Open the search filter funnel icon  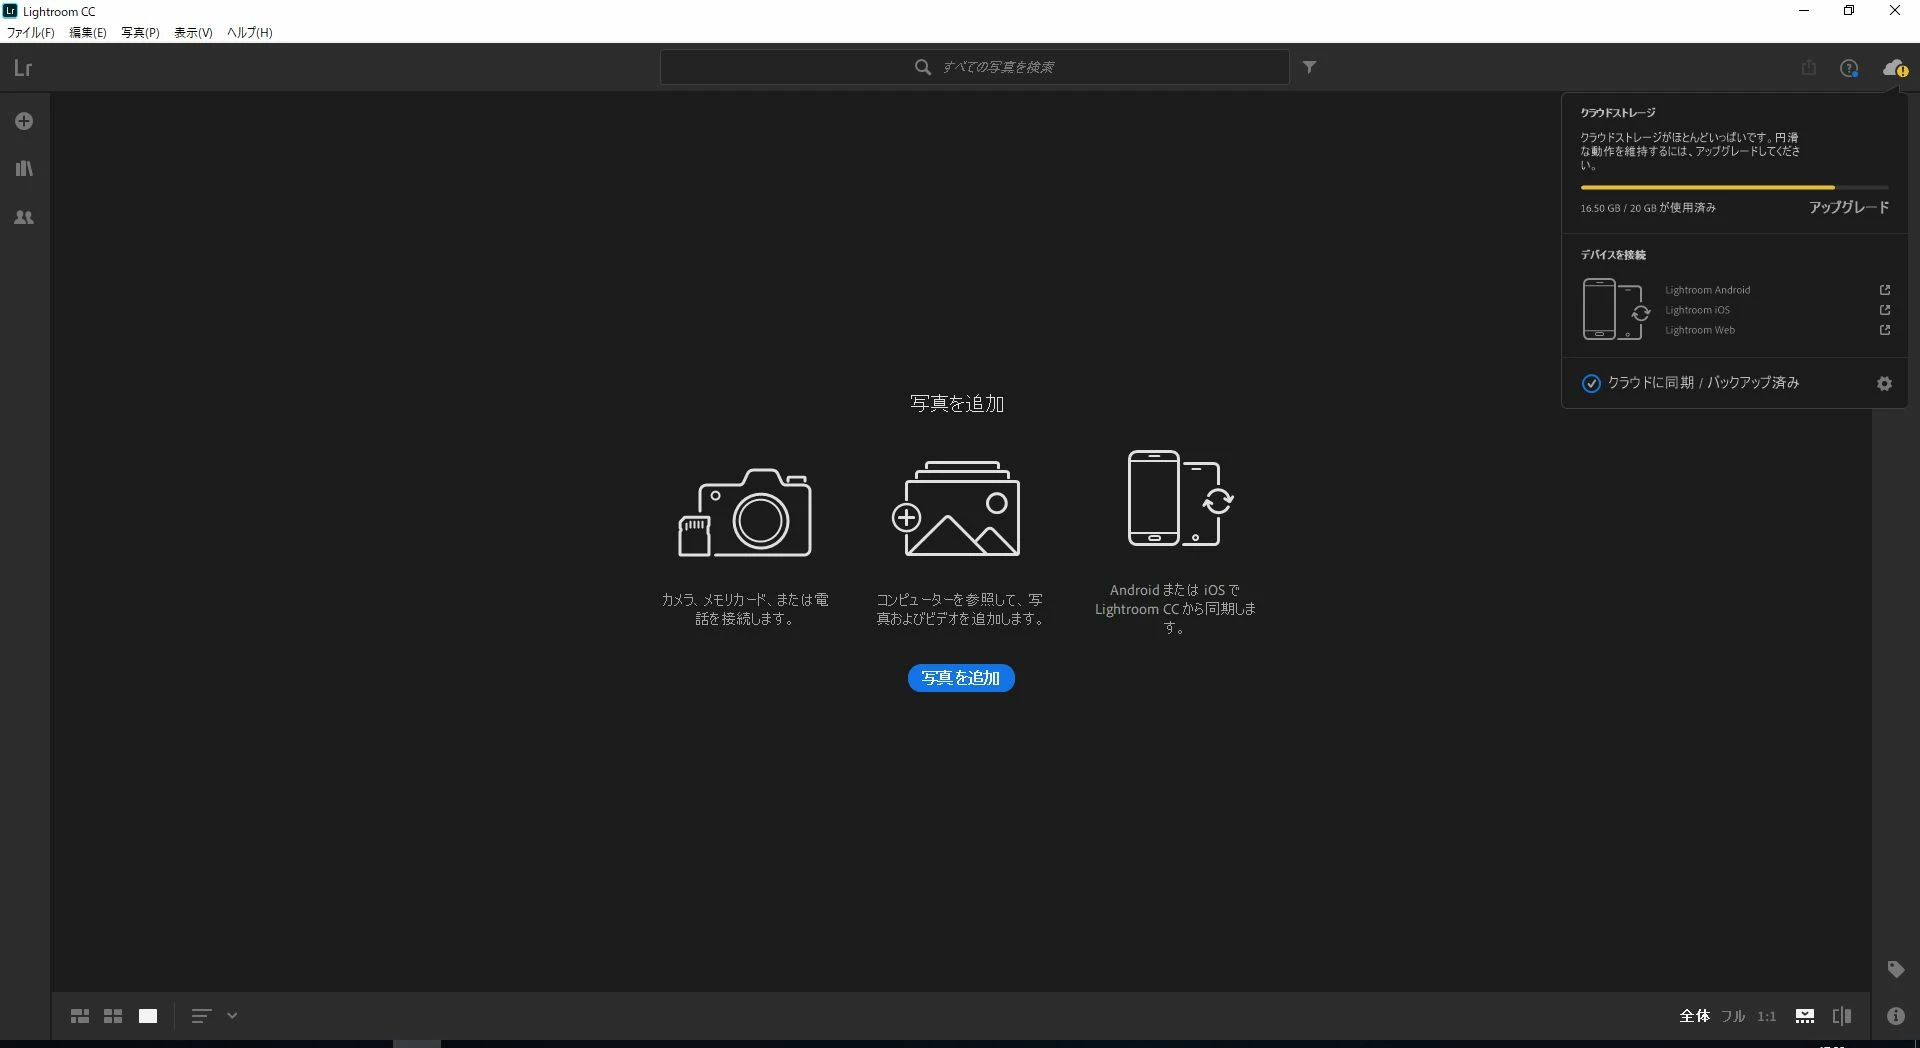[x=1309, y=67]
